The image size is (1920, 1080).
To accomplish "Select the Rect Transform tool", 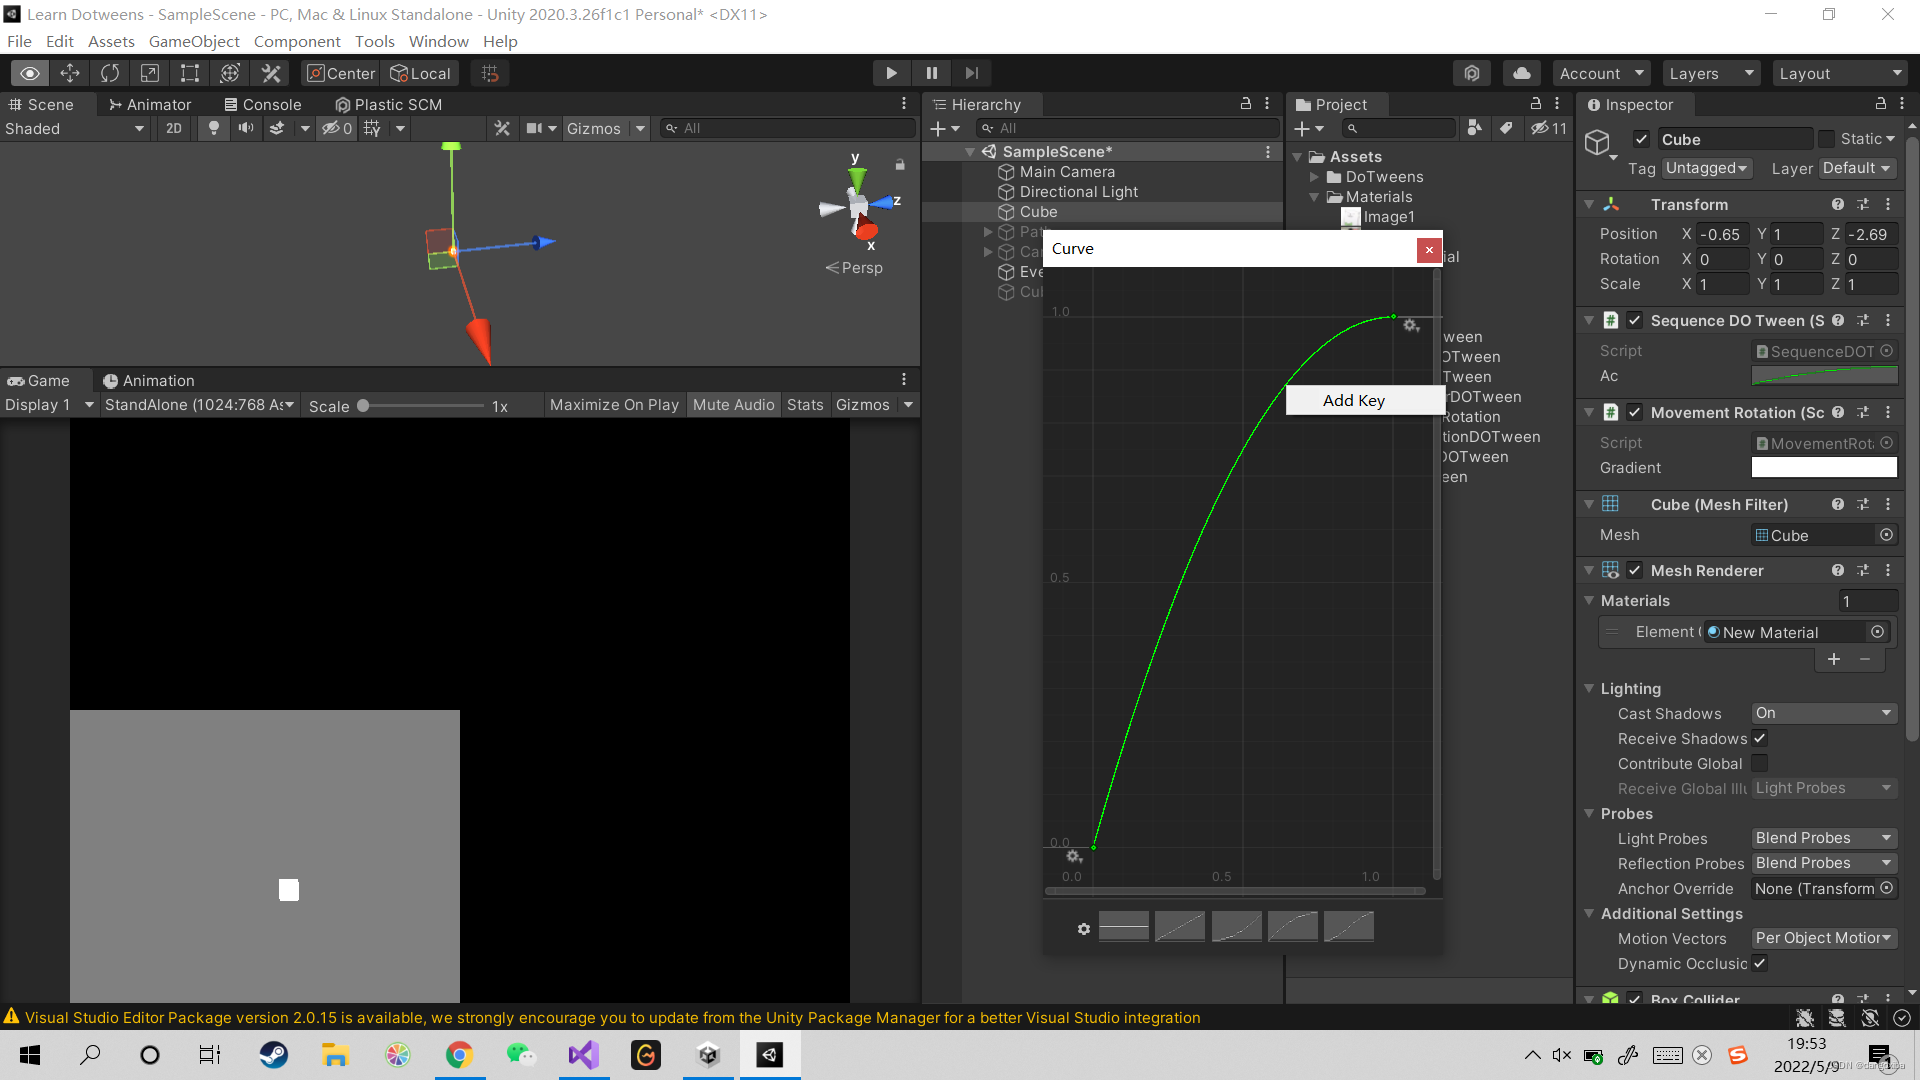I will (189, 72).
